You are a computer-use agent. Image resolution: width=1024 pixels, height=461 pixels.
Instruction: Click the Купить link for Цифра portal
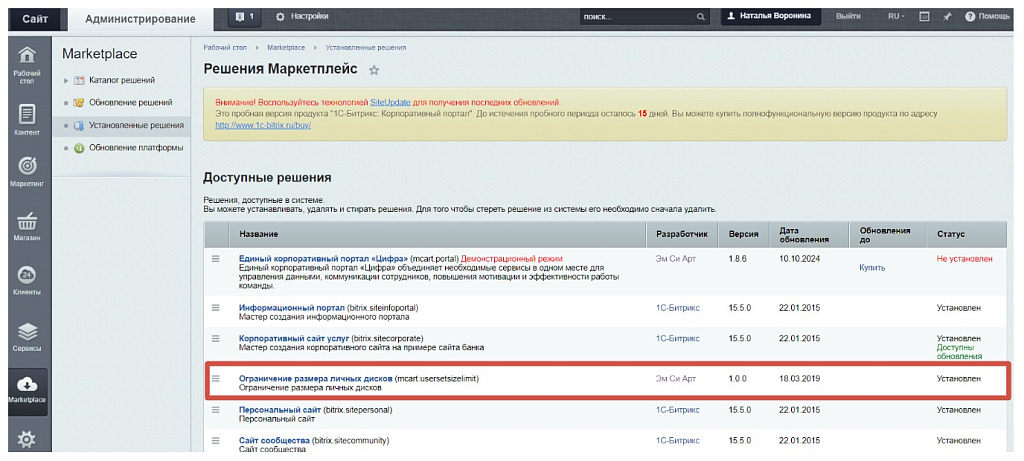tap(871, 267)
